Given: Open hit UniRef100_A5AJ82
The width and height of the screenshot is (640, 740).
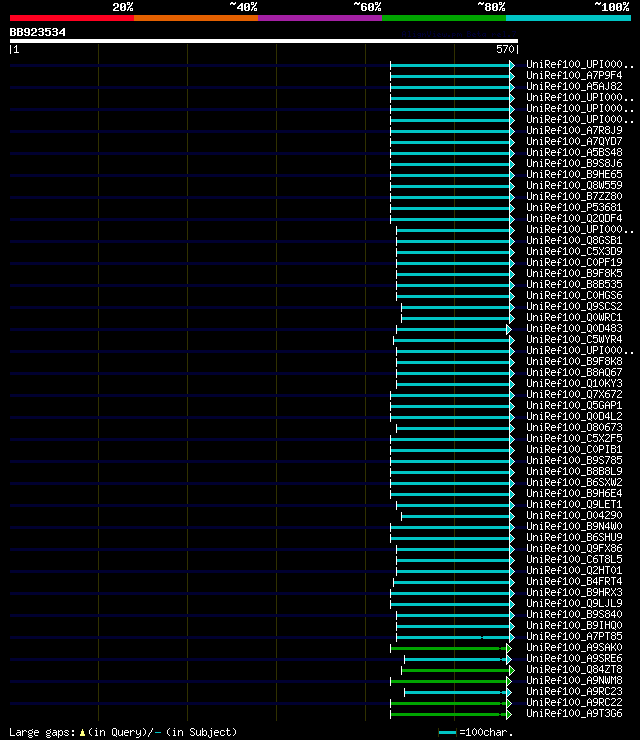Looking at the screenshot, I should click(x=574, y=87).
